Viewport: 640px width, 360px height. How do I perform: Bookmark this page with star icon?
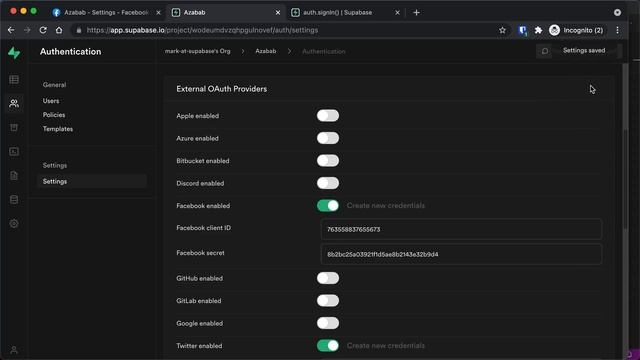502,30
